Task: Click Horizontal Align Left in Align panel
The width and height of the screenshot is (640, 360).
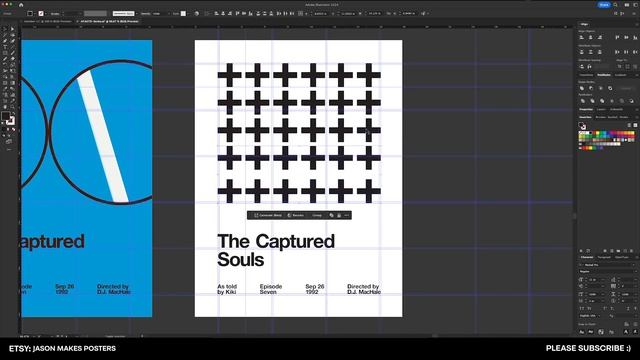Action: 582,37
